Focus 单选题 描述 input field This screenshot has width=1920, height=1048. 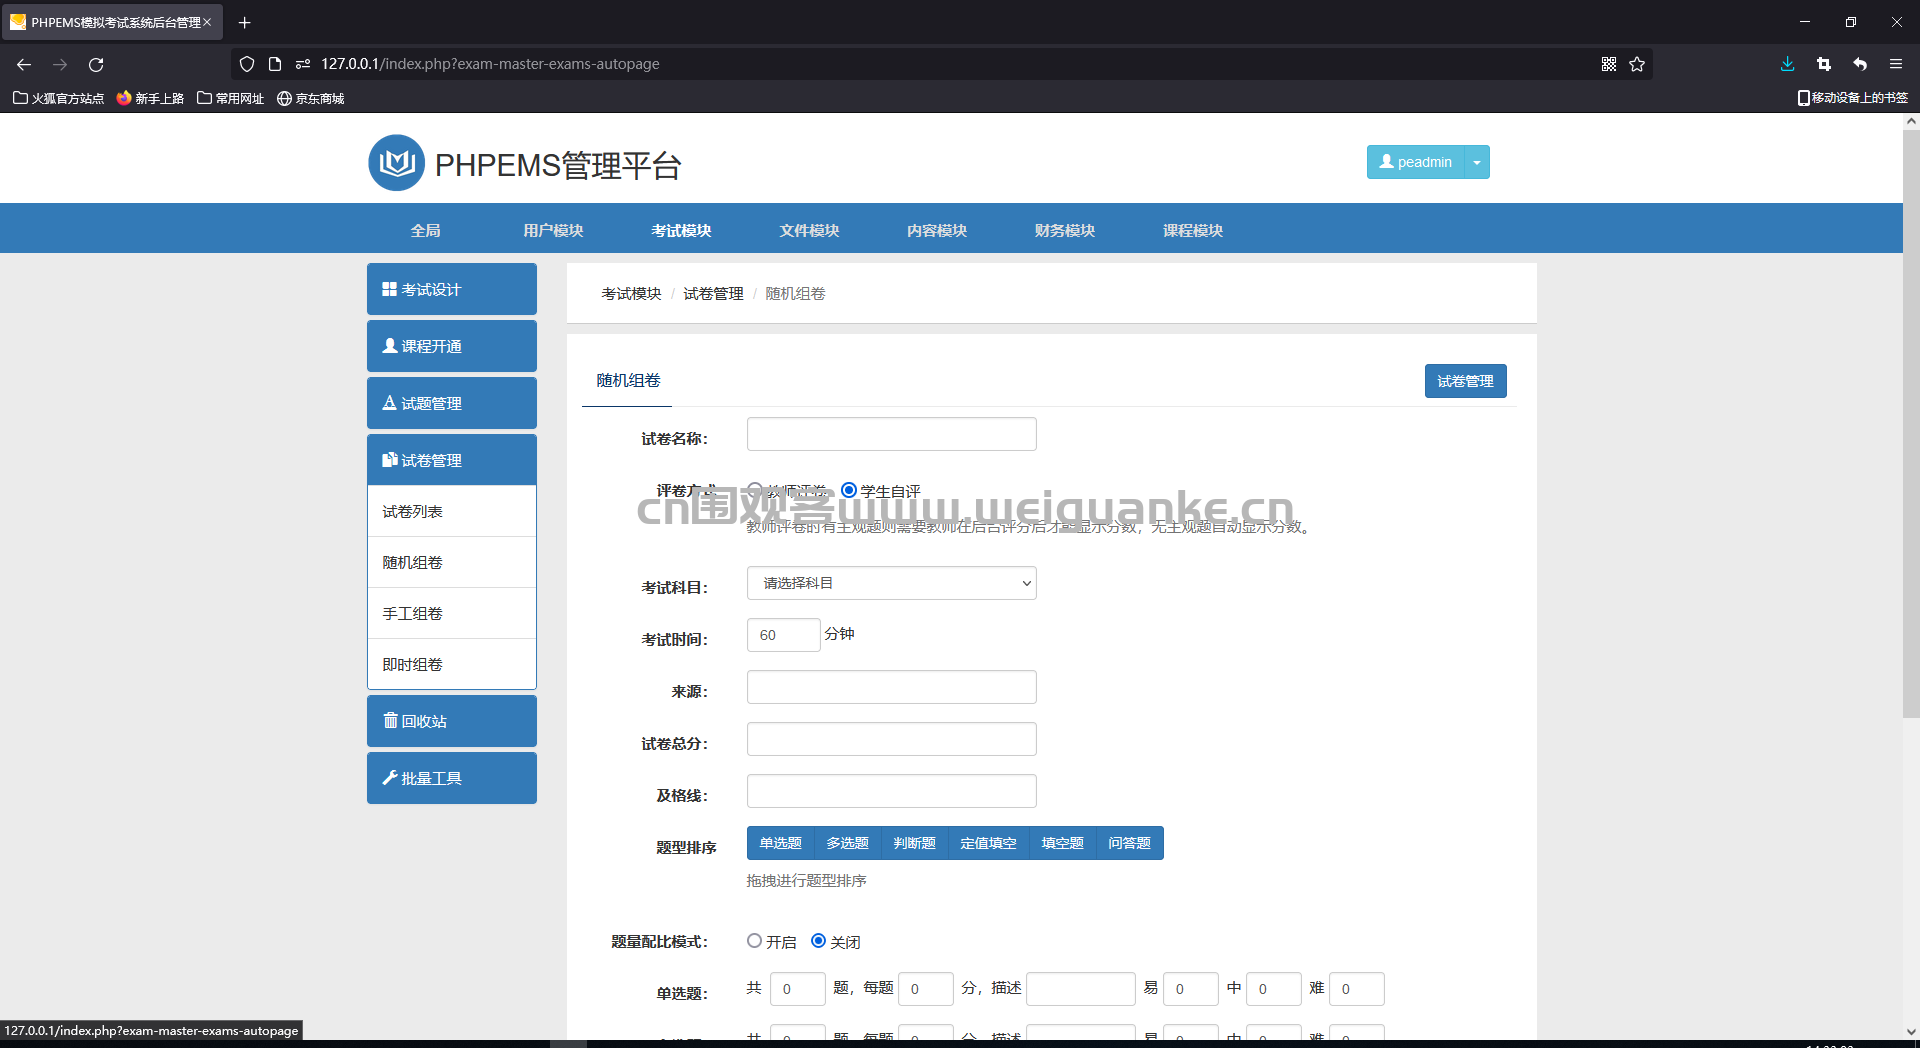(x=1081, y=989)
